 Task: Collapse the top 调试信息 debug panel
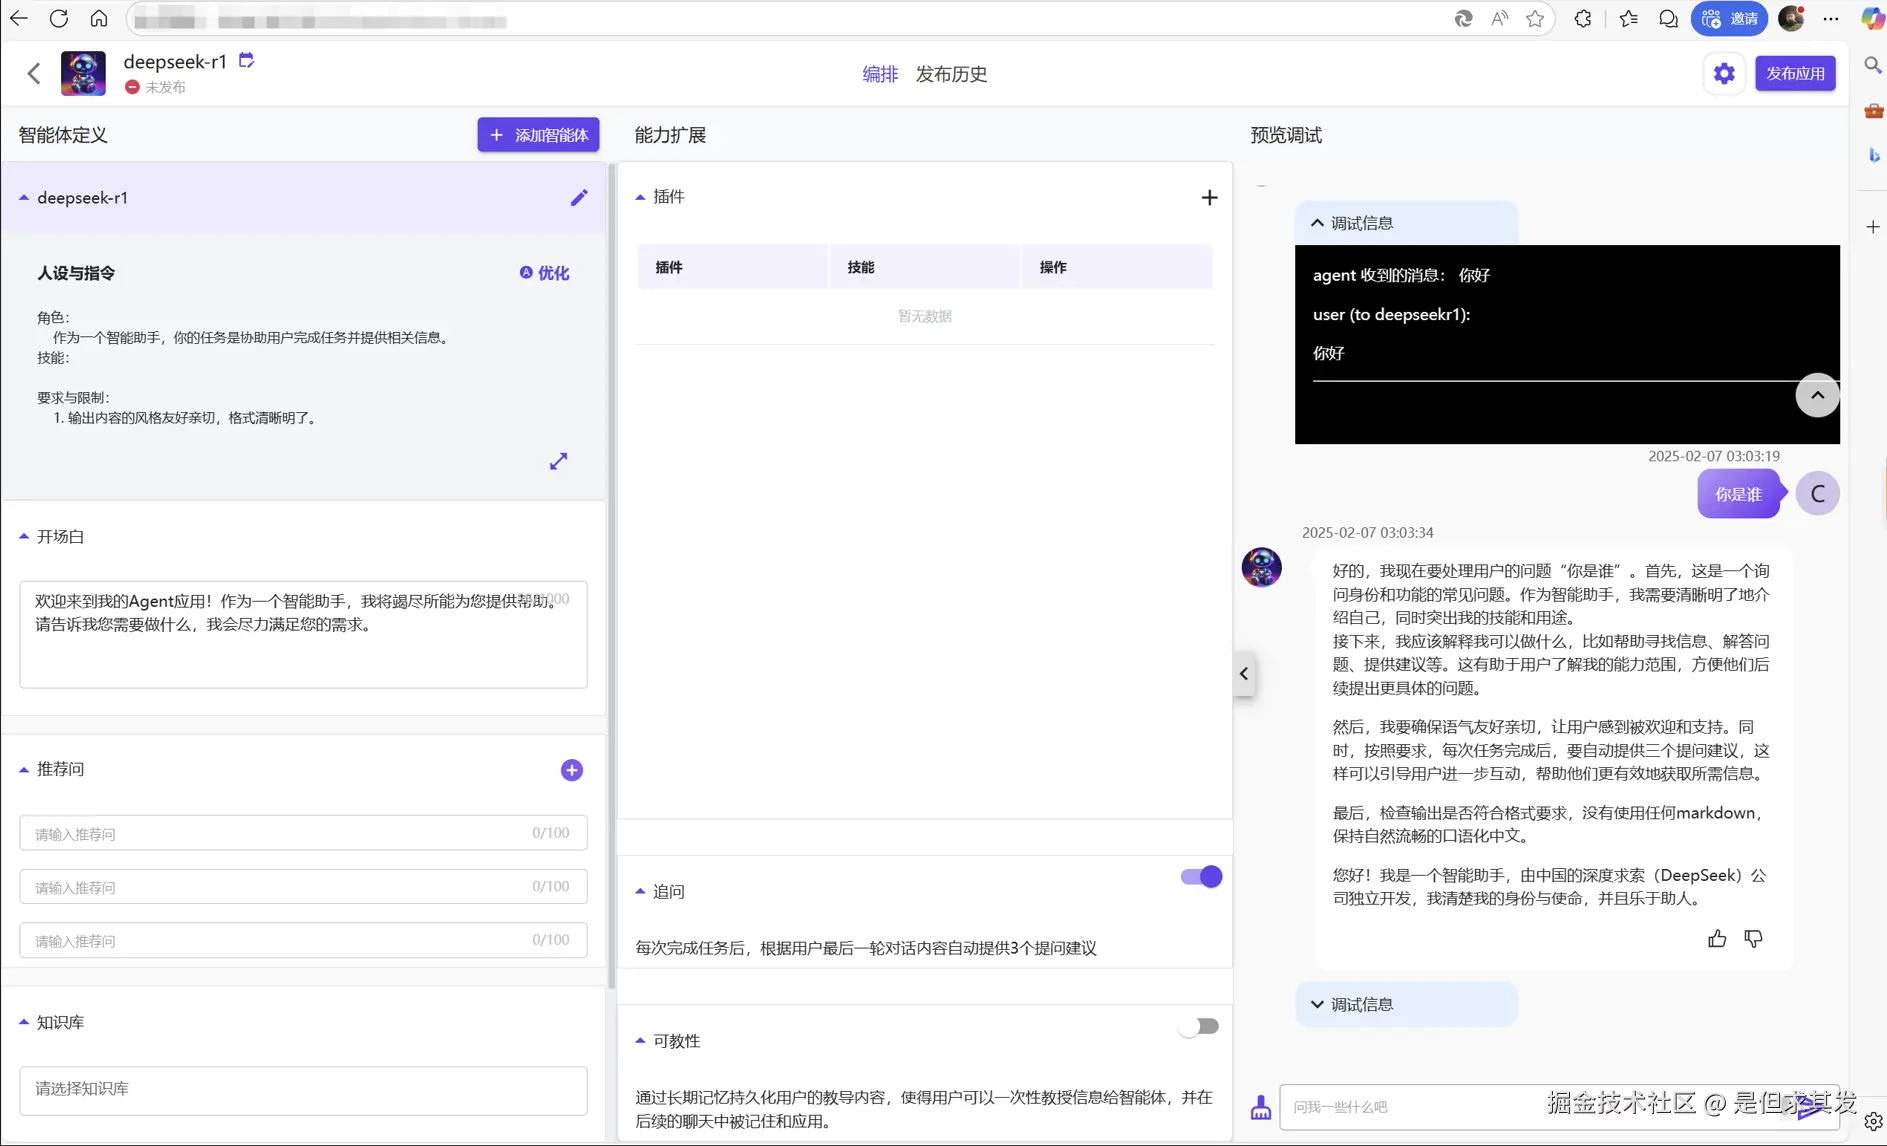pos(1406,223)
